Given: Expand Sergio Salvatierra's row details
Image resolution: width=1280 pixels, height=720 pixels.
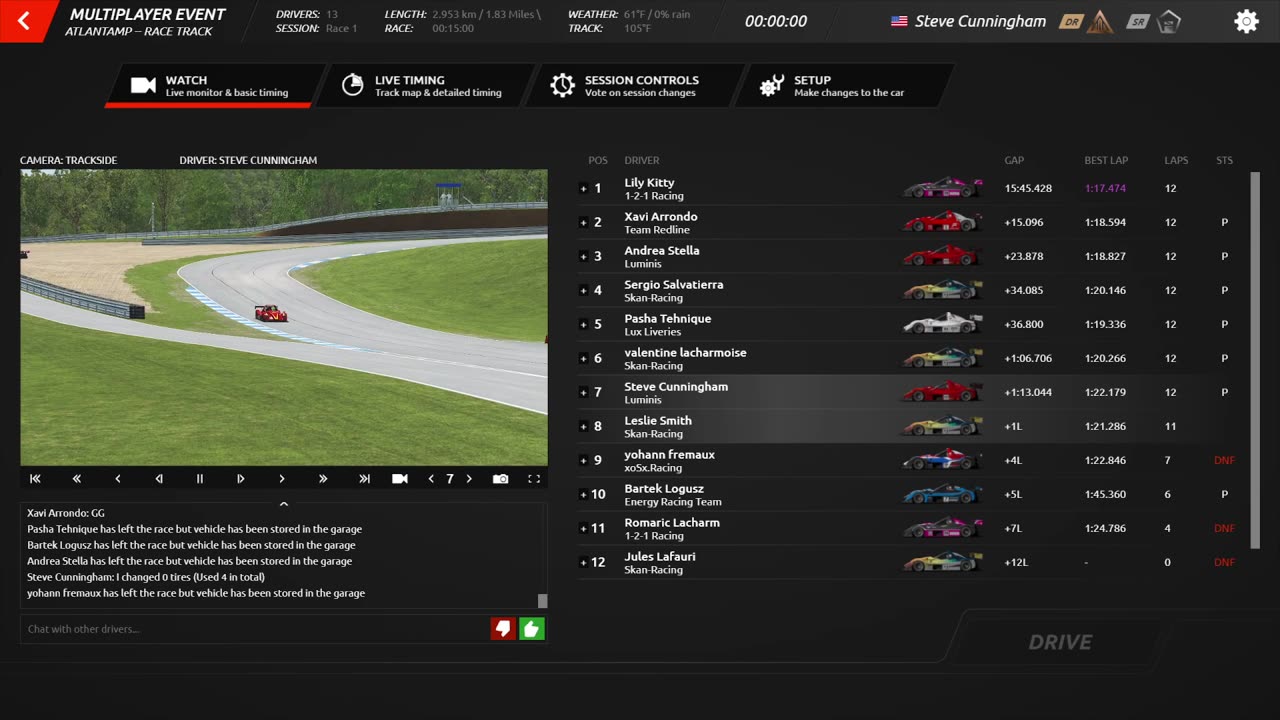Looking at the screenshot, I should tap(584, 290).
